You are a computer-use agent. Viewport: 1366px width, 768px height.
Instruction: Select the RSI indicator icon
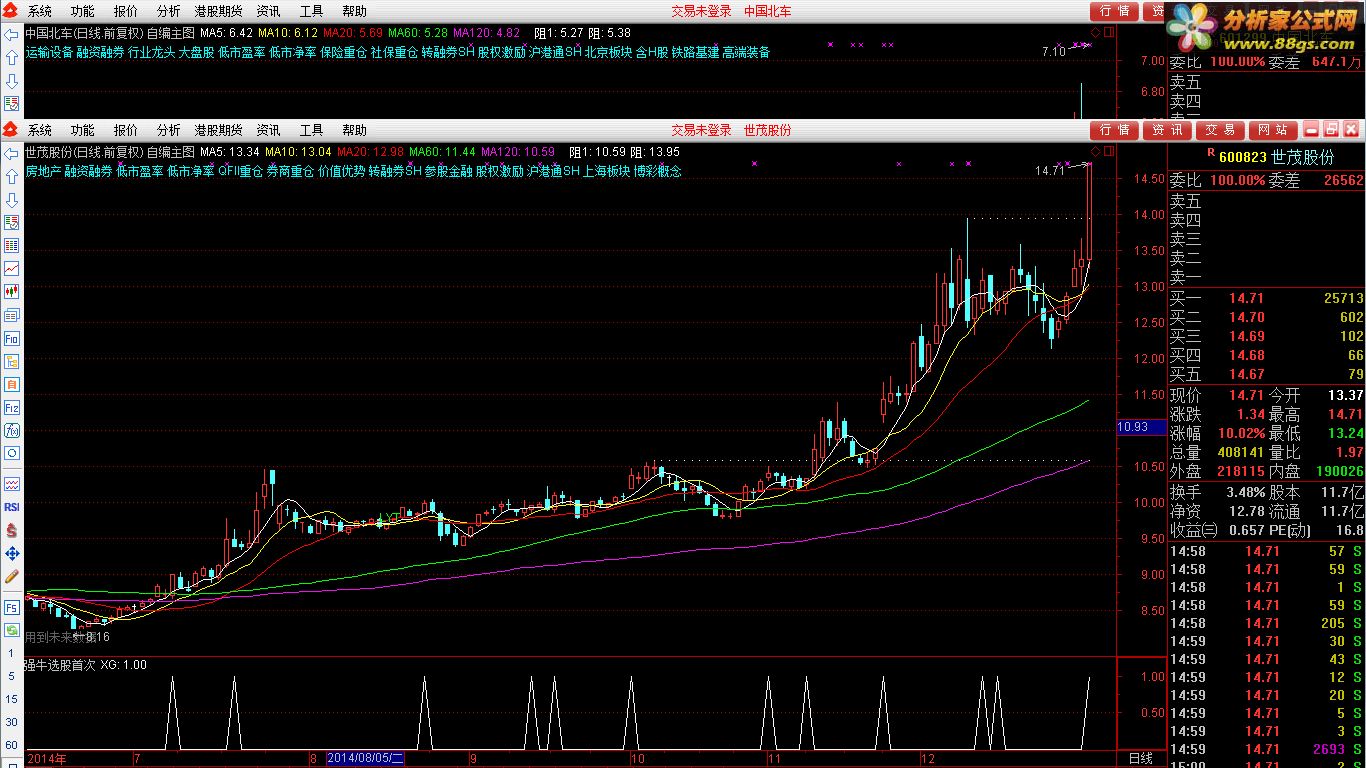pos(11,507)
